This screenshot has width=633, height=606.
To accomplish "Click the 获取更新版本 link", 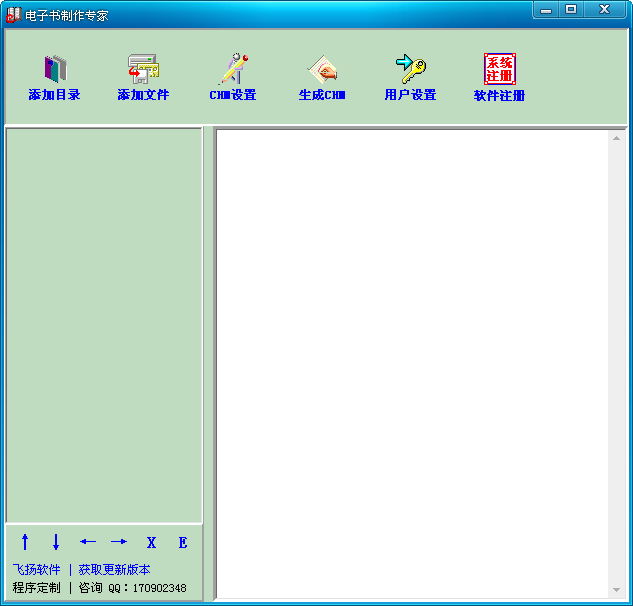I will pos(114,570).
